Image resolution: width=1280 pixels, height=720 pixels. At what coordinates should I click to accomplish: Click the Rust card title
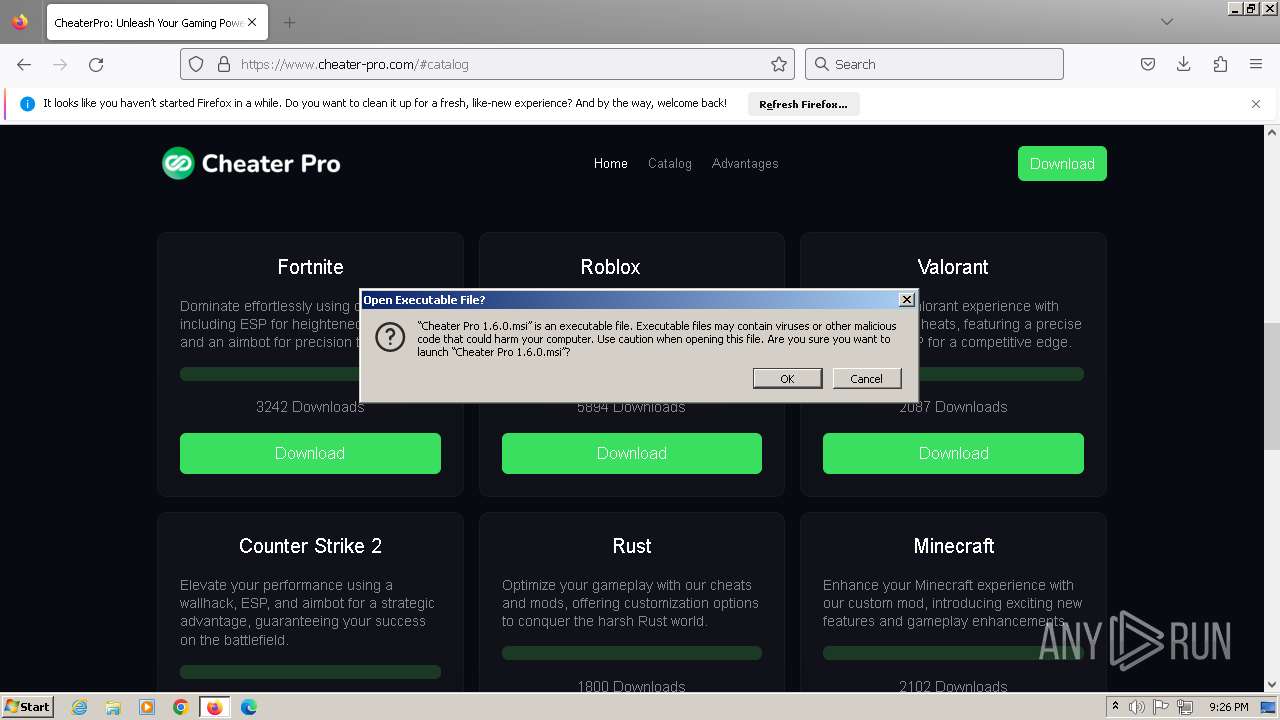coord(632,546)
